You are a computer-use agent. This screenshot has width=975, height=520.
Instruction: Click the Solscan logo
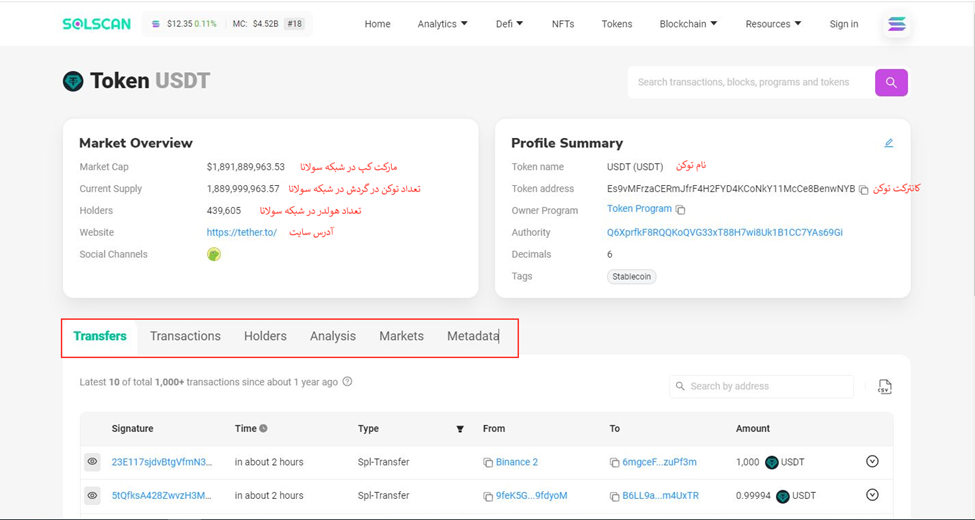(x=96, y=24)
